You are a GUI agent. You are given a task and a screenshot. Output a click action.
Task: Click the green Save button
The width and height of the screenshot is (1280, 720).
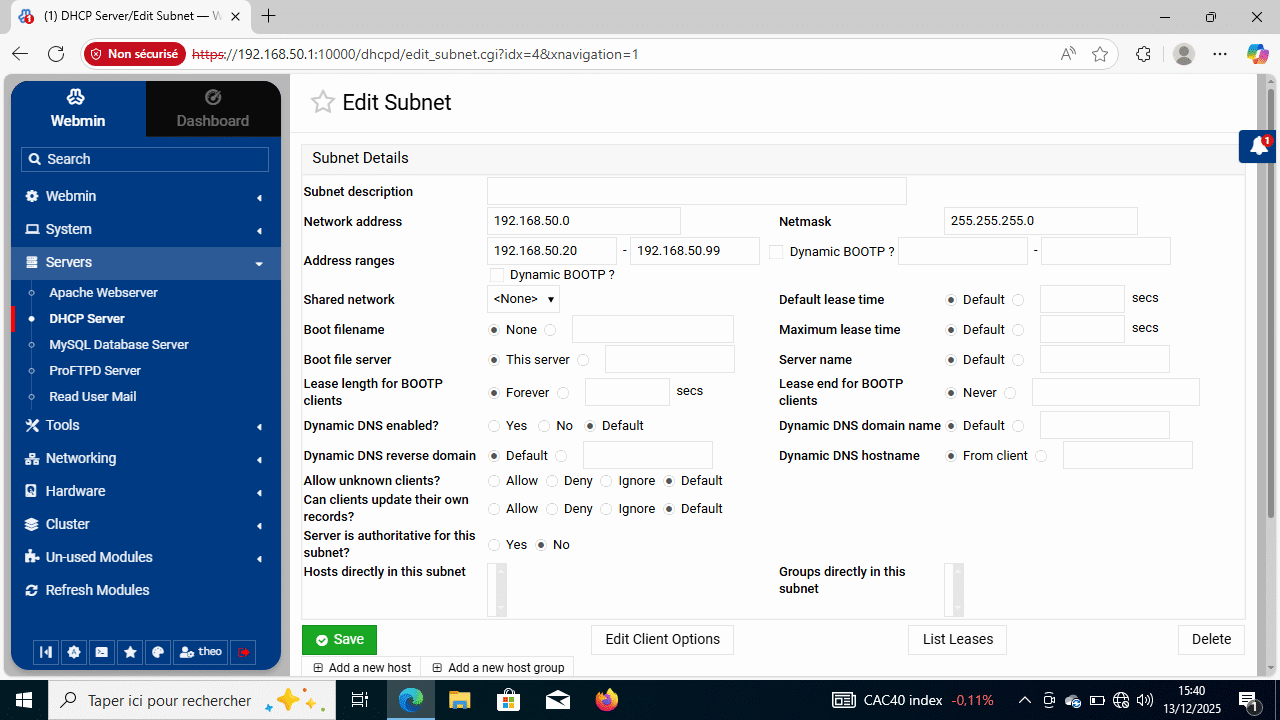[339, 640]
